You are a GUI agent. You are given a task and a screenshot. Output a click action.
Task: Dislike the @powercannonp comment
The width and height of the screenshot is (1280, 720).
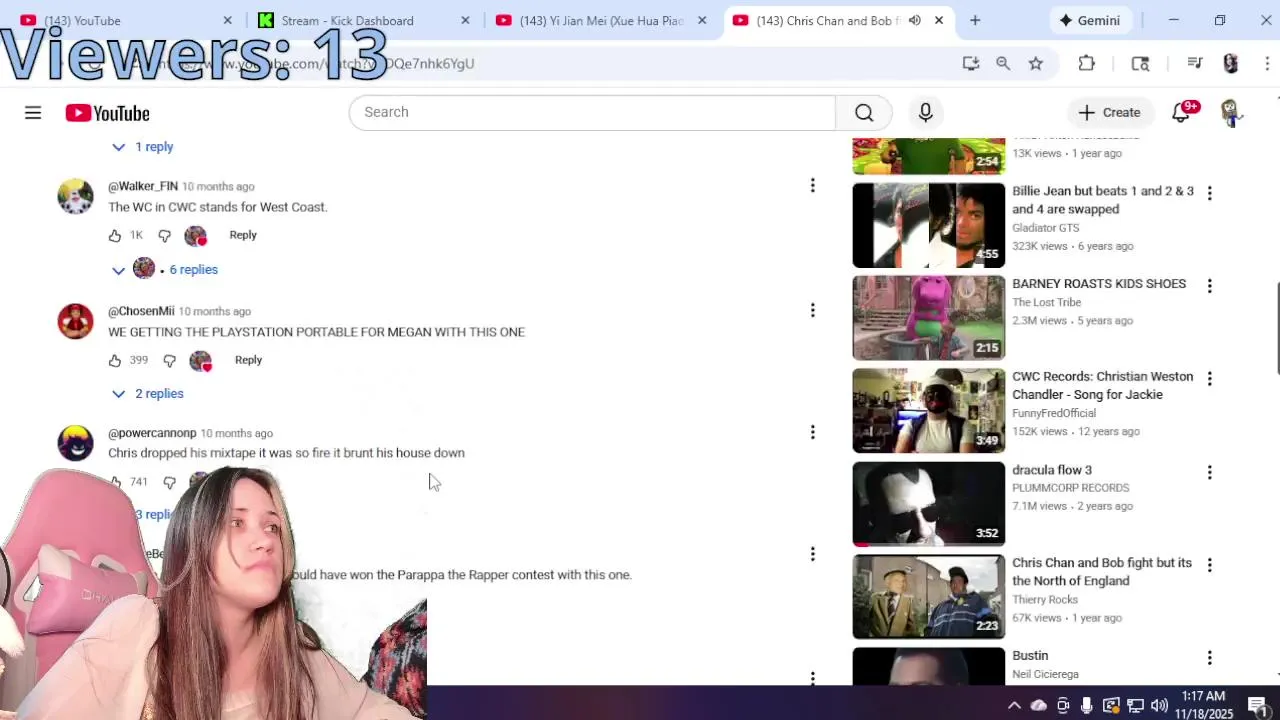click(169, 483)
